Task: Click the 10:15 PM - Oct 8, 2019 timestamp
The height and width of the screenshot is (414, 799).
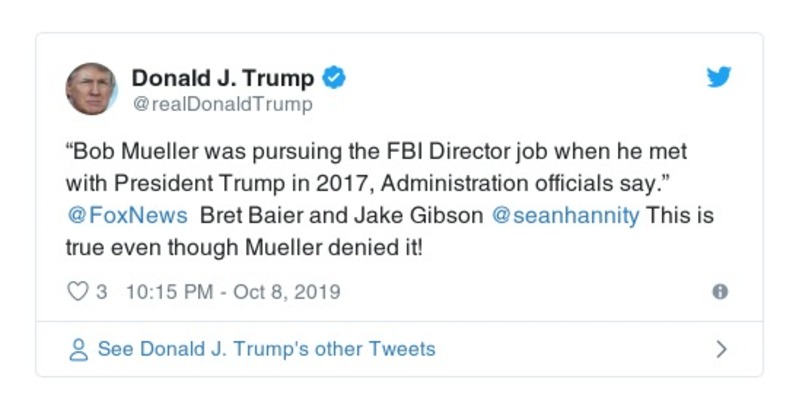Action: (x=233, y=292)
